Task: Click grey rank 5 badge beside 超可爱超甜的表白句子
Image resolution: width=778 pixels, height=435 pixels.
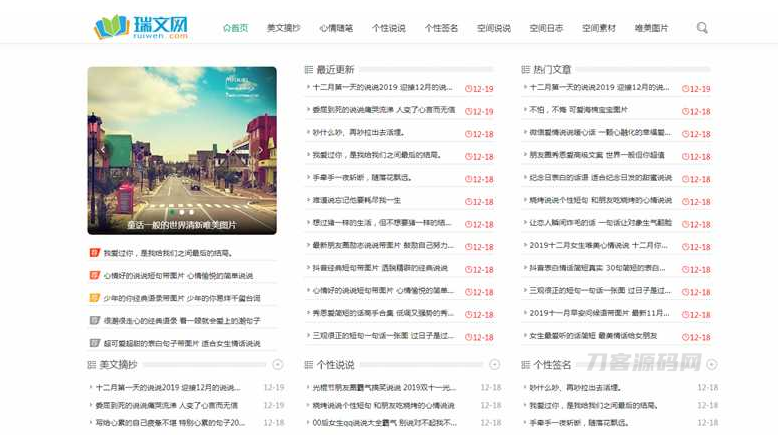Action: point(95,343)
